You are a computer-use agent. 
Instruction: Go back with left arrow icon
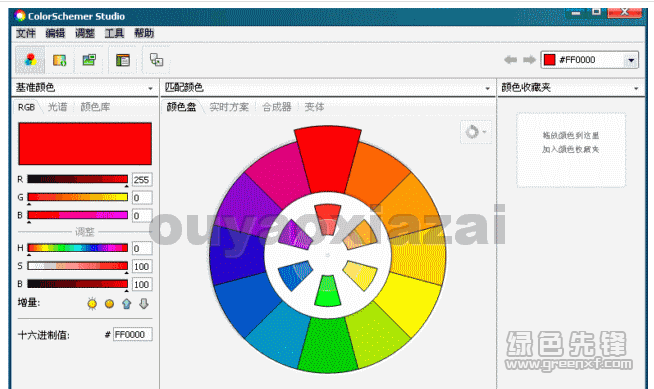tap(511, 60)
